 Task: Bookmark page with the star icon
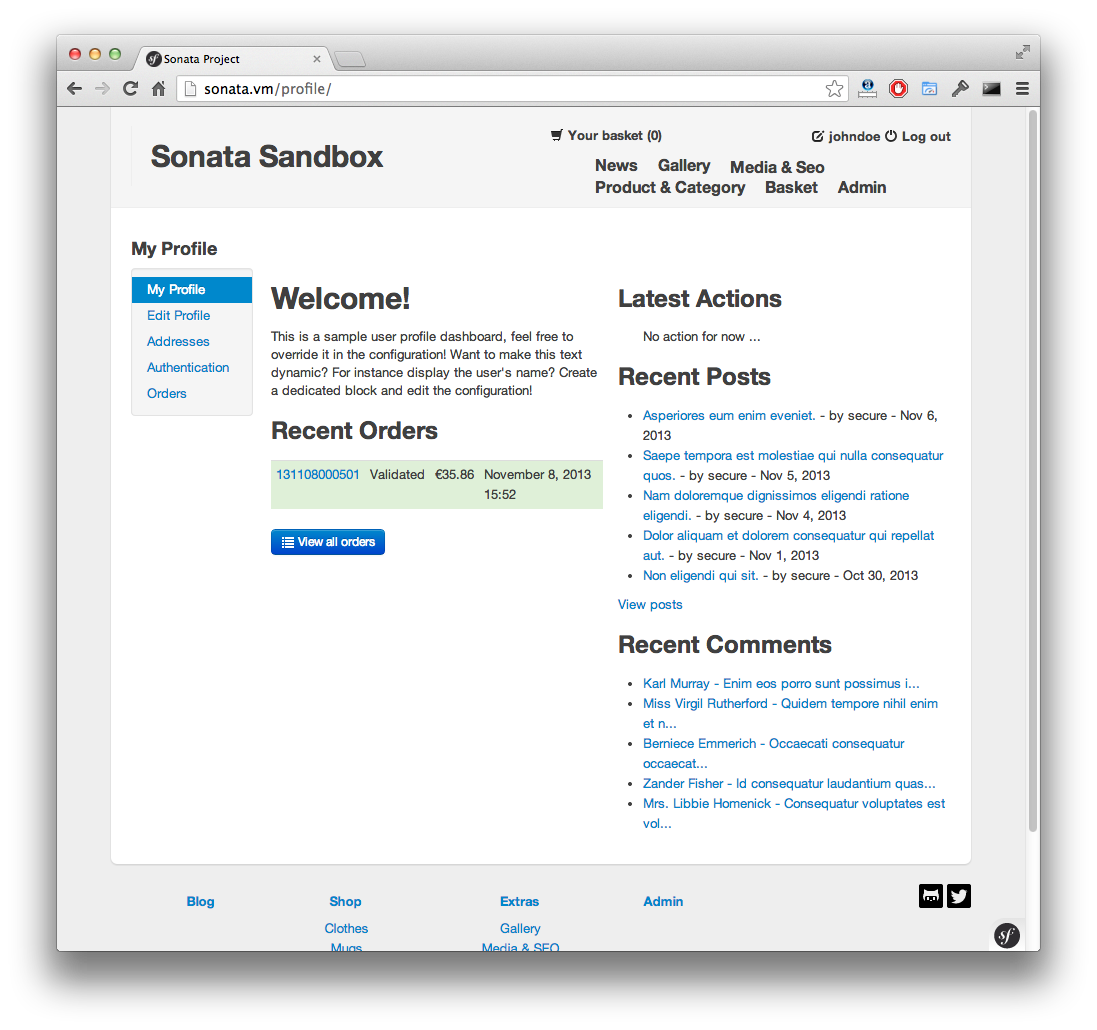[834, 89]
